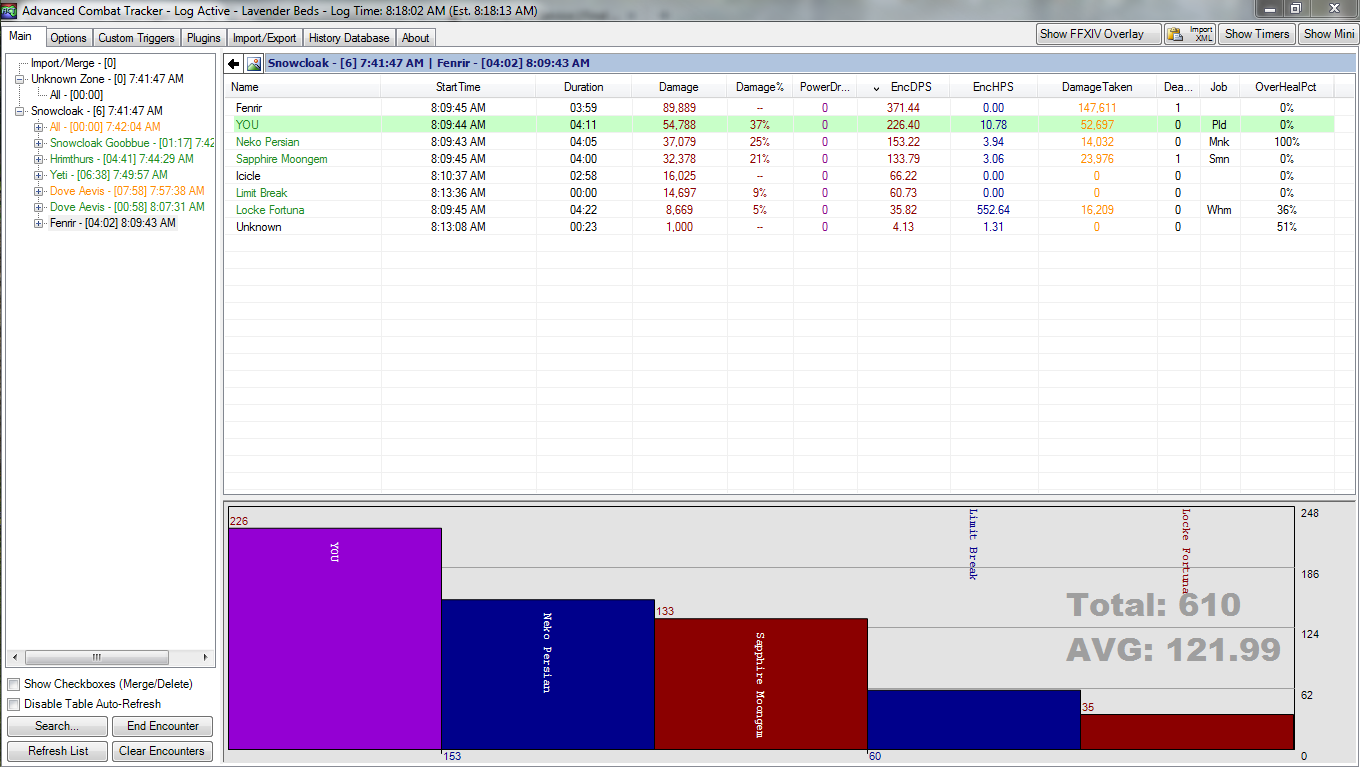Image resolution: width=1360 pixels, height=767 pixels.
Task: Click the horizontal scrollbar thumb in encounter tree
Action: (x=97, y=658)
